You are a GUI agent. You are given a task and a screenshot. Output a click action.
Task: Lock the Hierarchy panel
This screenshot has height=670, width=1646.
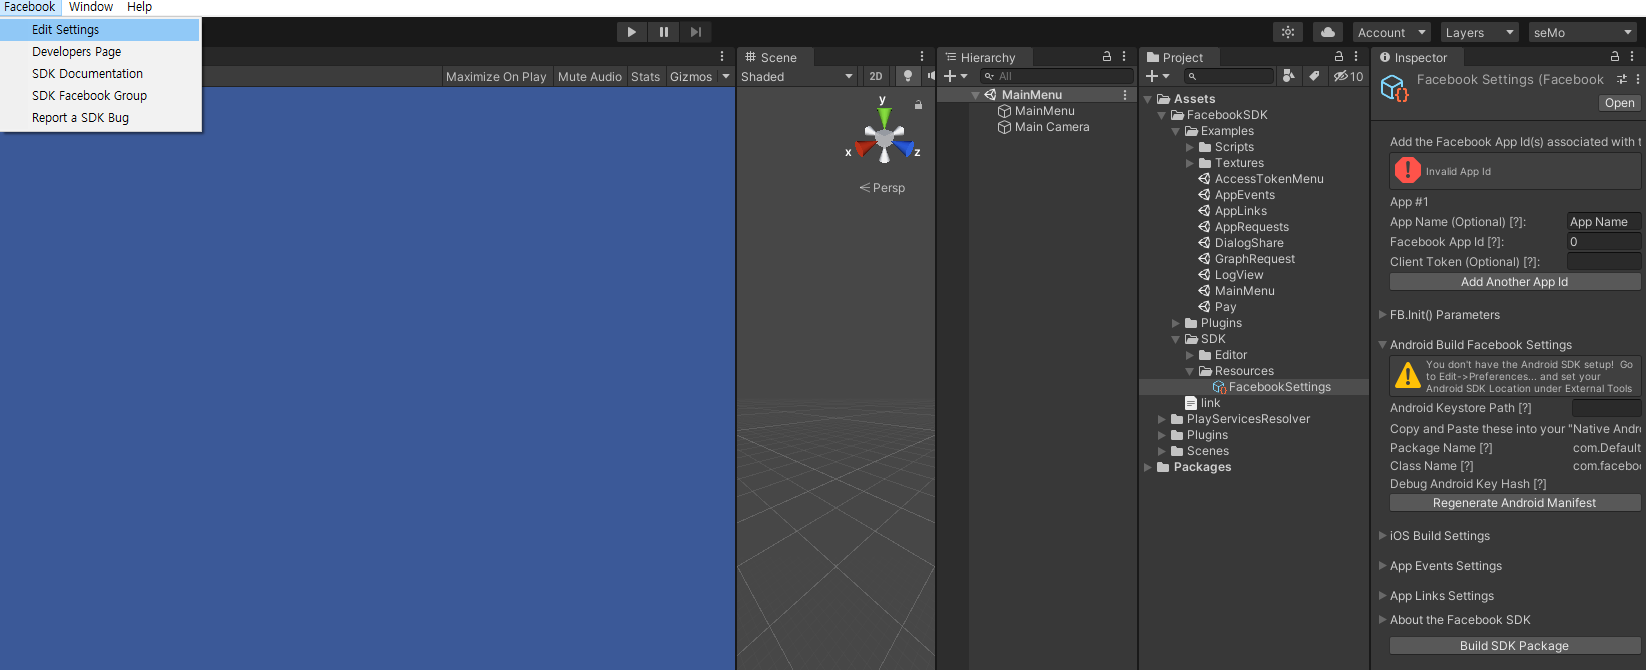coord(1107,57)
